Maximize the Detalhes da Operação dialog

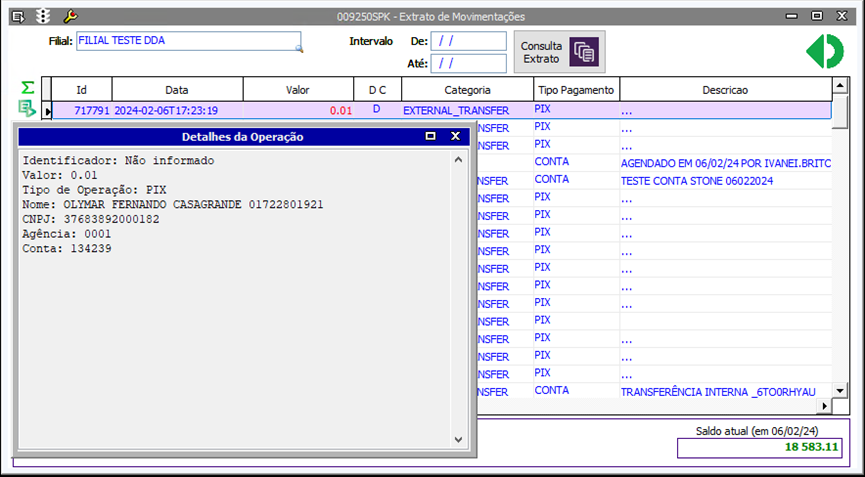pos(430,136)
